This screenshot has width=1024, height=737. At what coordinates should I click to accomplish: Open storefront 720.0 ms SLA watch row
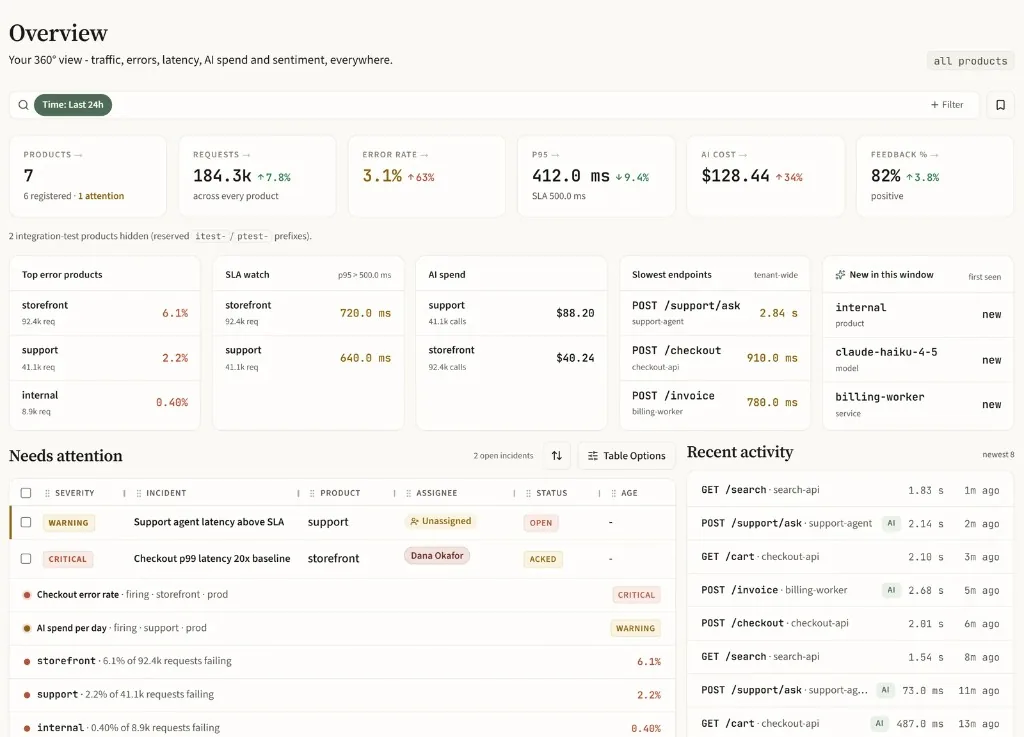click(308, 313)
